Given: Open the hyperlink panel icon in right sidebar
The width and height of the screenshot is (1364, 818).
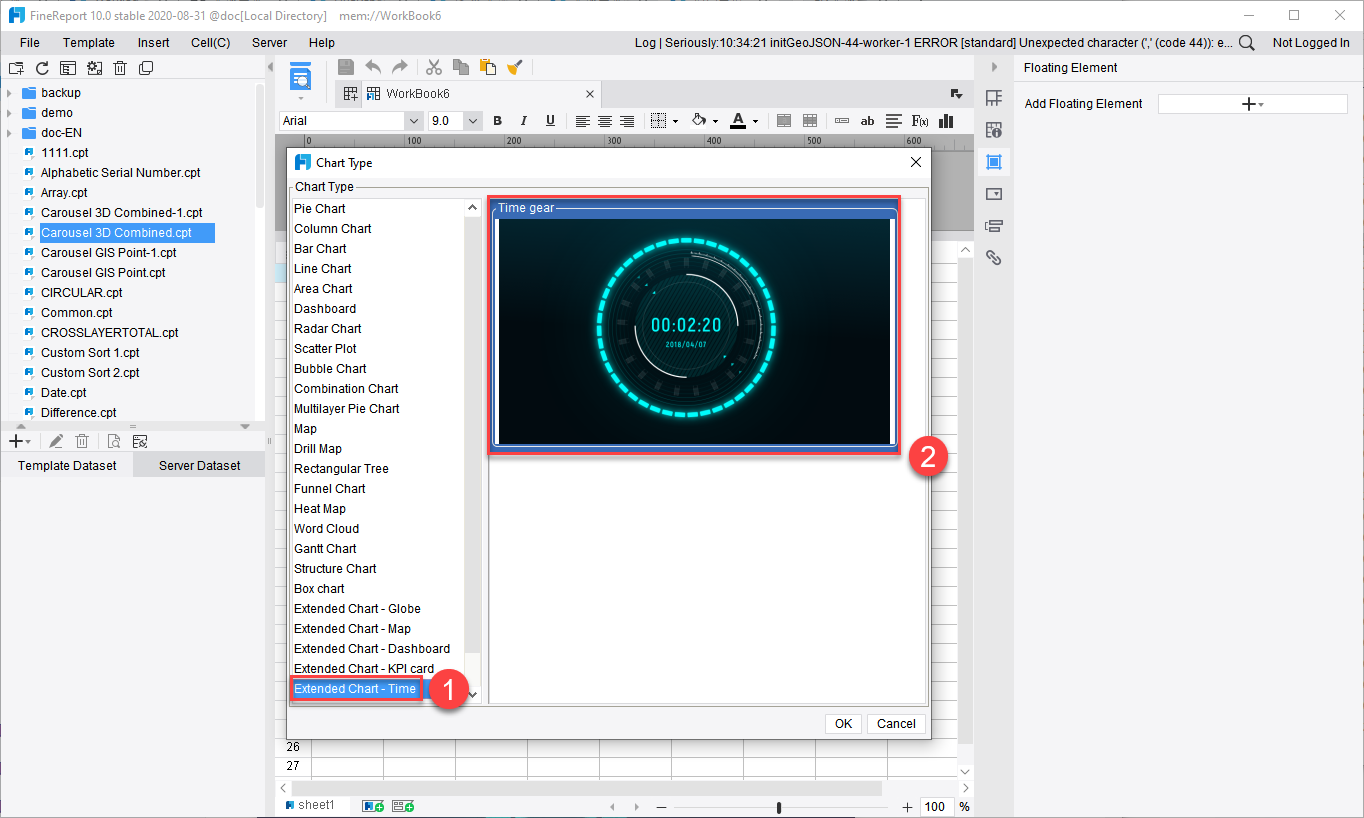Looking at the screenshot, I should (993, 257).
